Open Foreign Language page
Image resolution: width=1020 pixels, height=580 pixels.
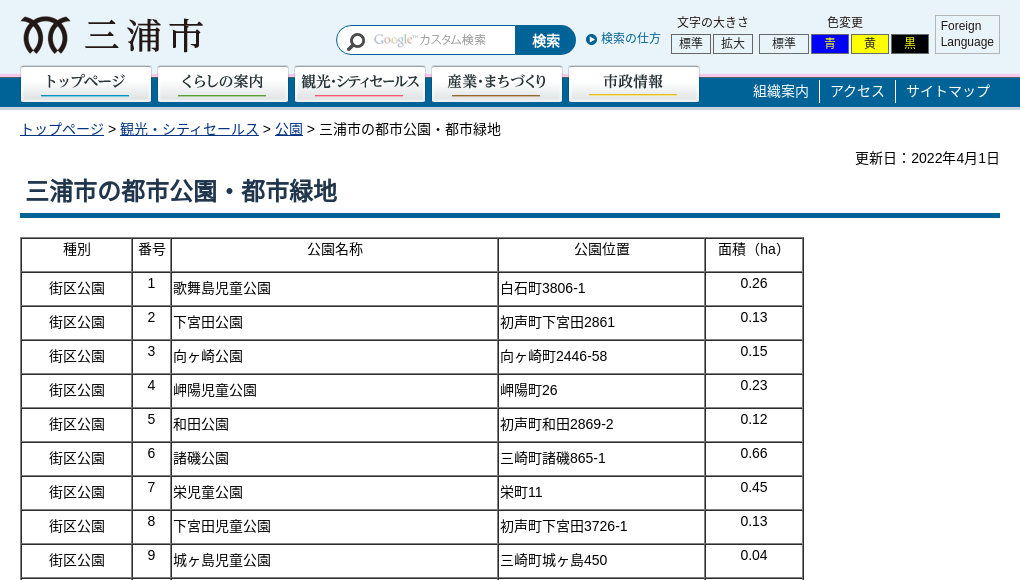[967, 34]
